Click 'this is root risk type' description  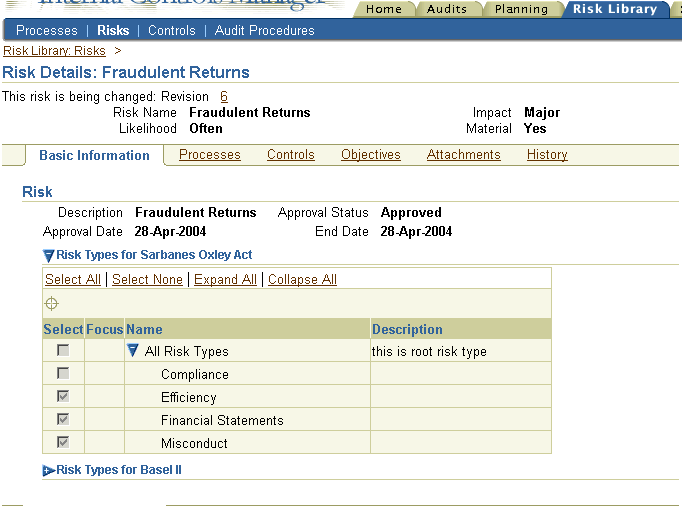point(429,351)
